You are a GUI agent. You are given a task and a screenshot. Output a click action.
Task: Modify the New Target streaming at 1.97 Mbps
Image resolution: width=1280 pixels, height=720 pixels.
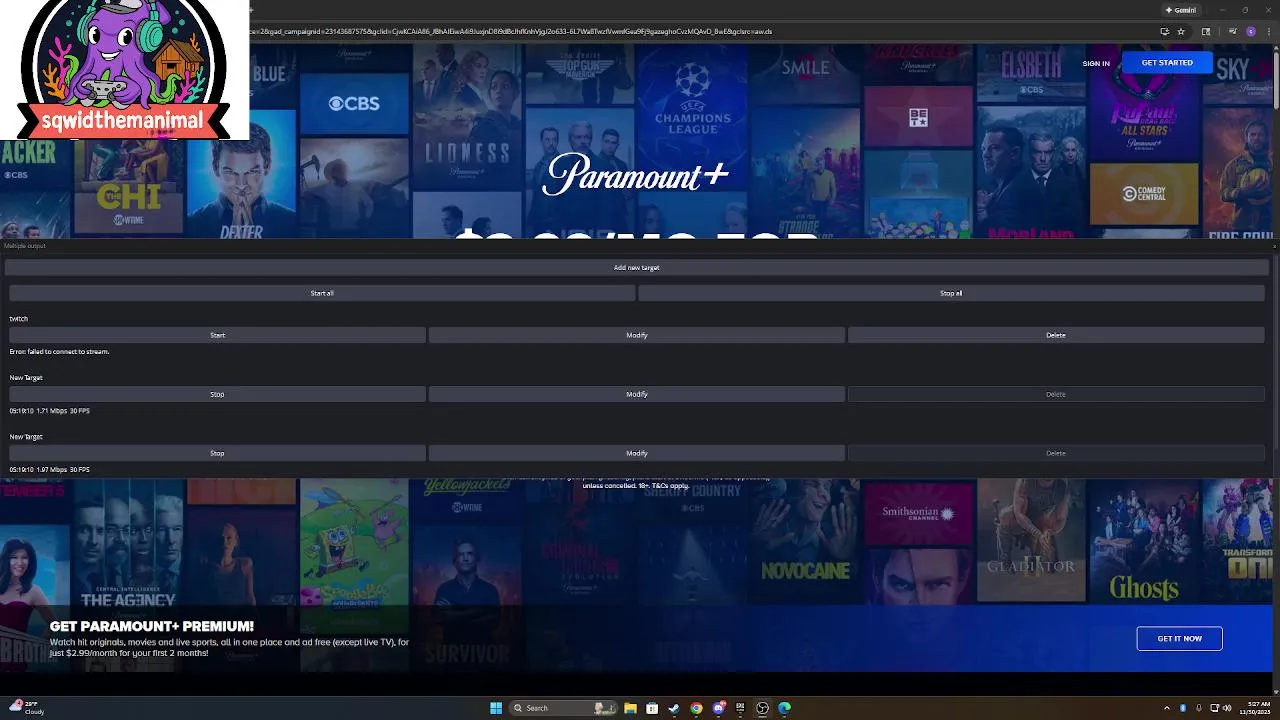tap(637, 453)
